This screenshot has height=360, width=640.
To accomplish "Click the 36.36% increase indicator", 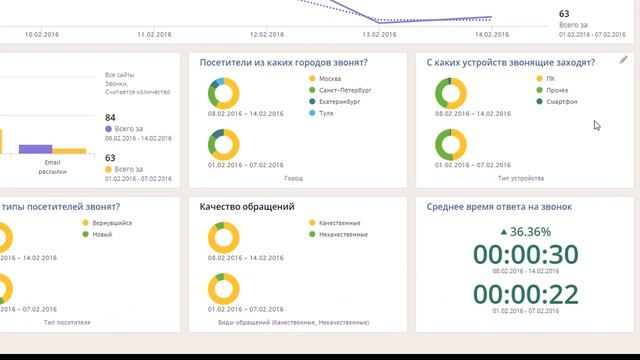I will (x=526, y=232).
